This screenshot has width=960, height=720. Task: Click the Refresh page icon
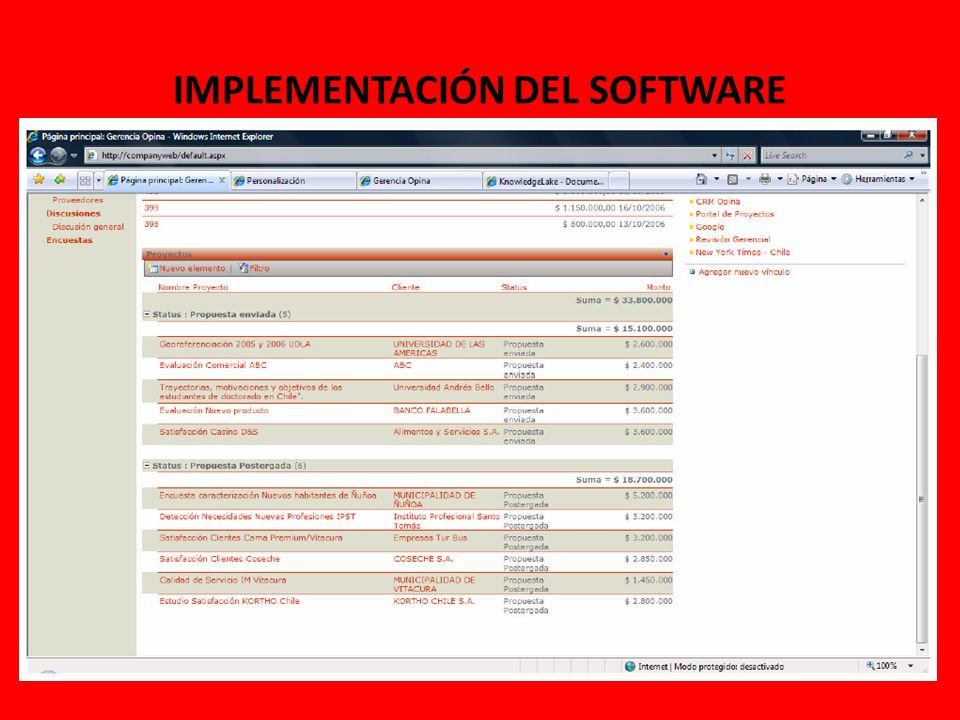[730, 156]
